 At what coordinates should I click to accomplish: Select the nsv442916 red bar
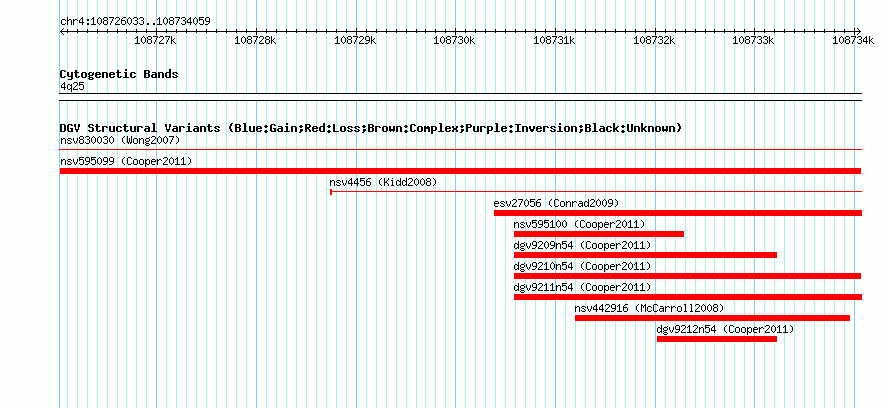pos(712,318)
